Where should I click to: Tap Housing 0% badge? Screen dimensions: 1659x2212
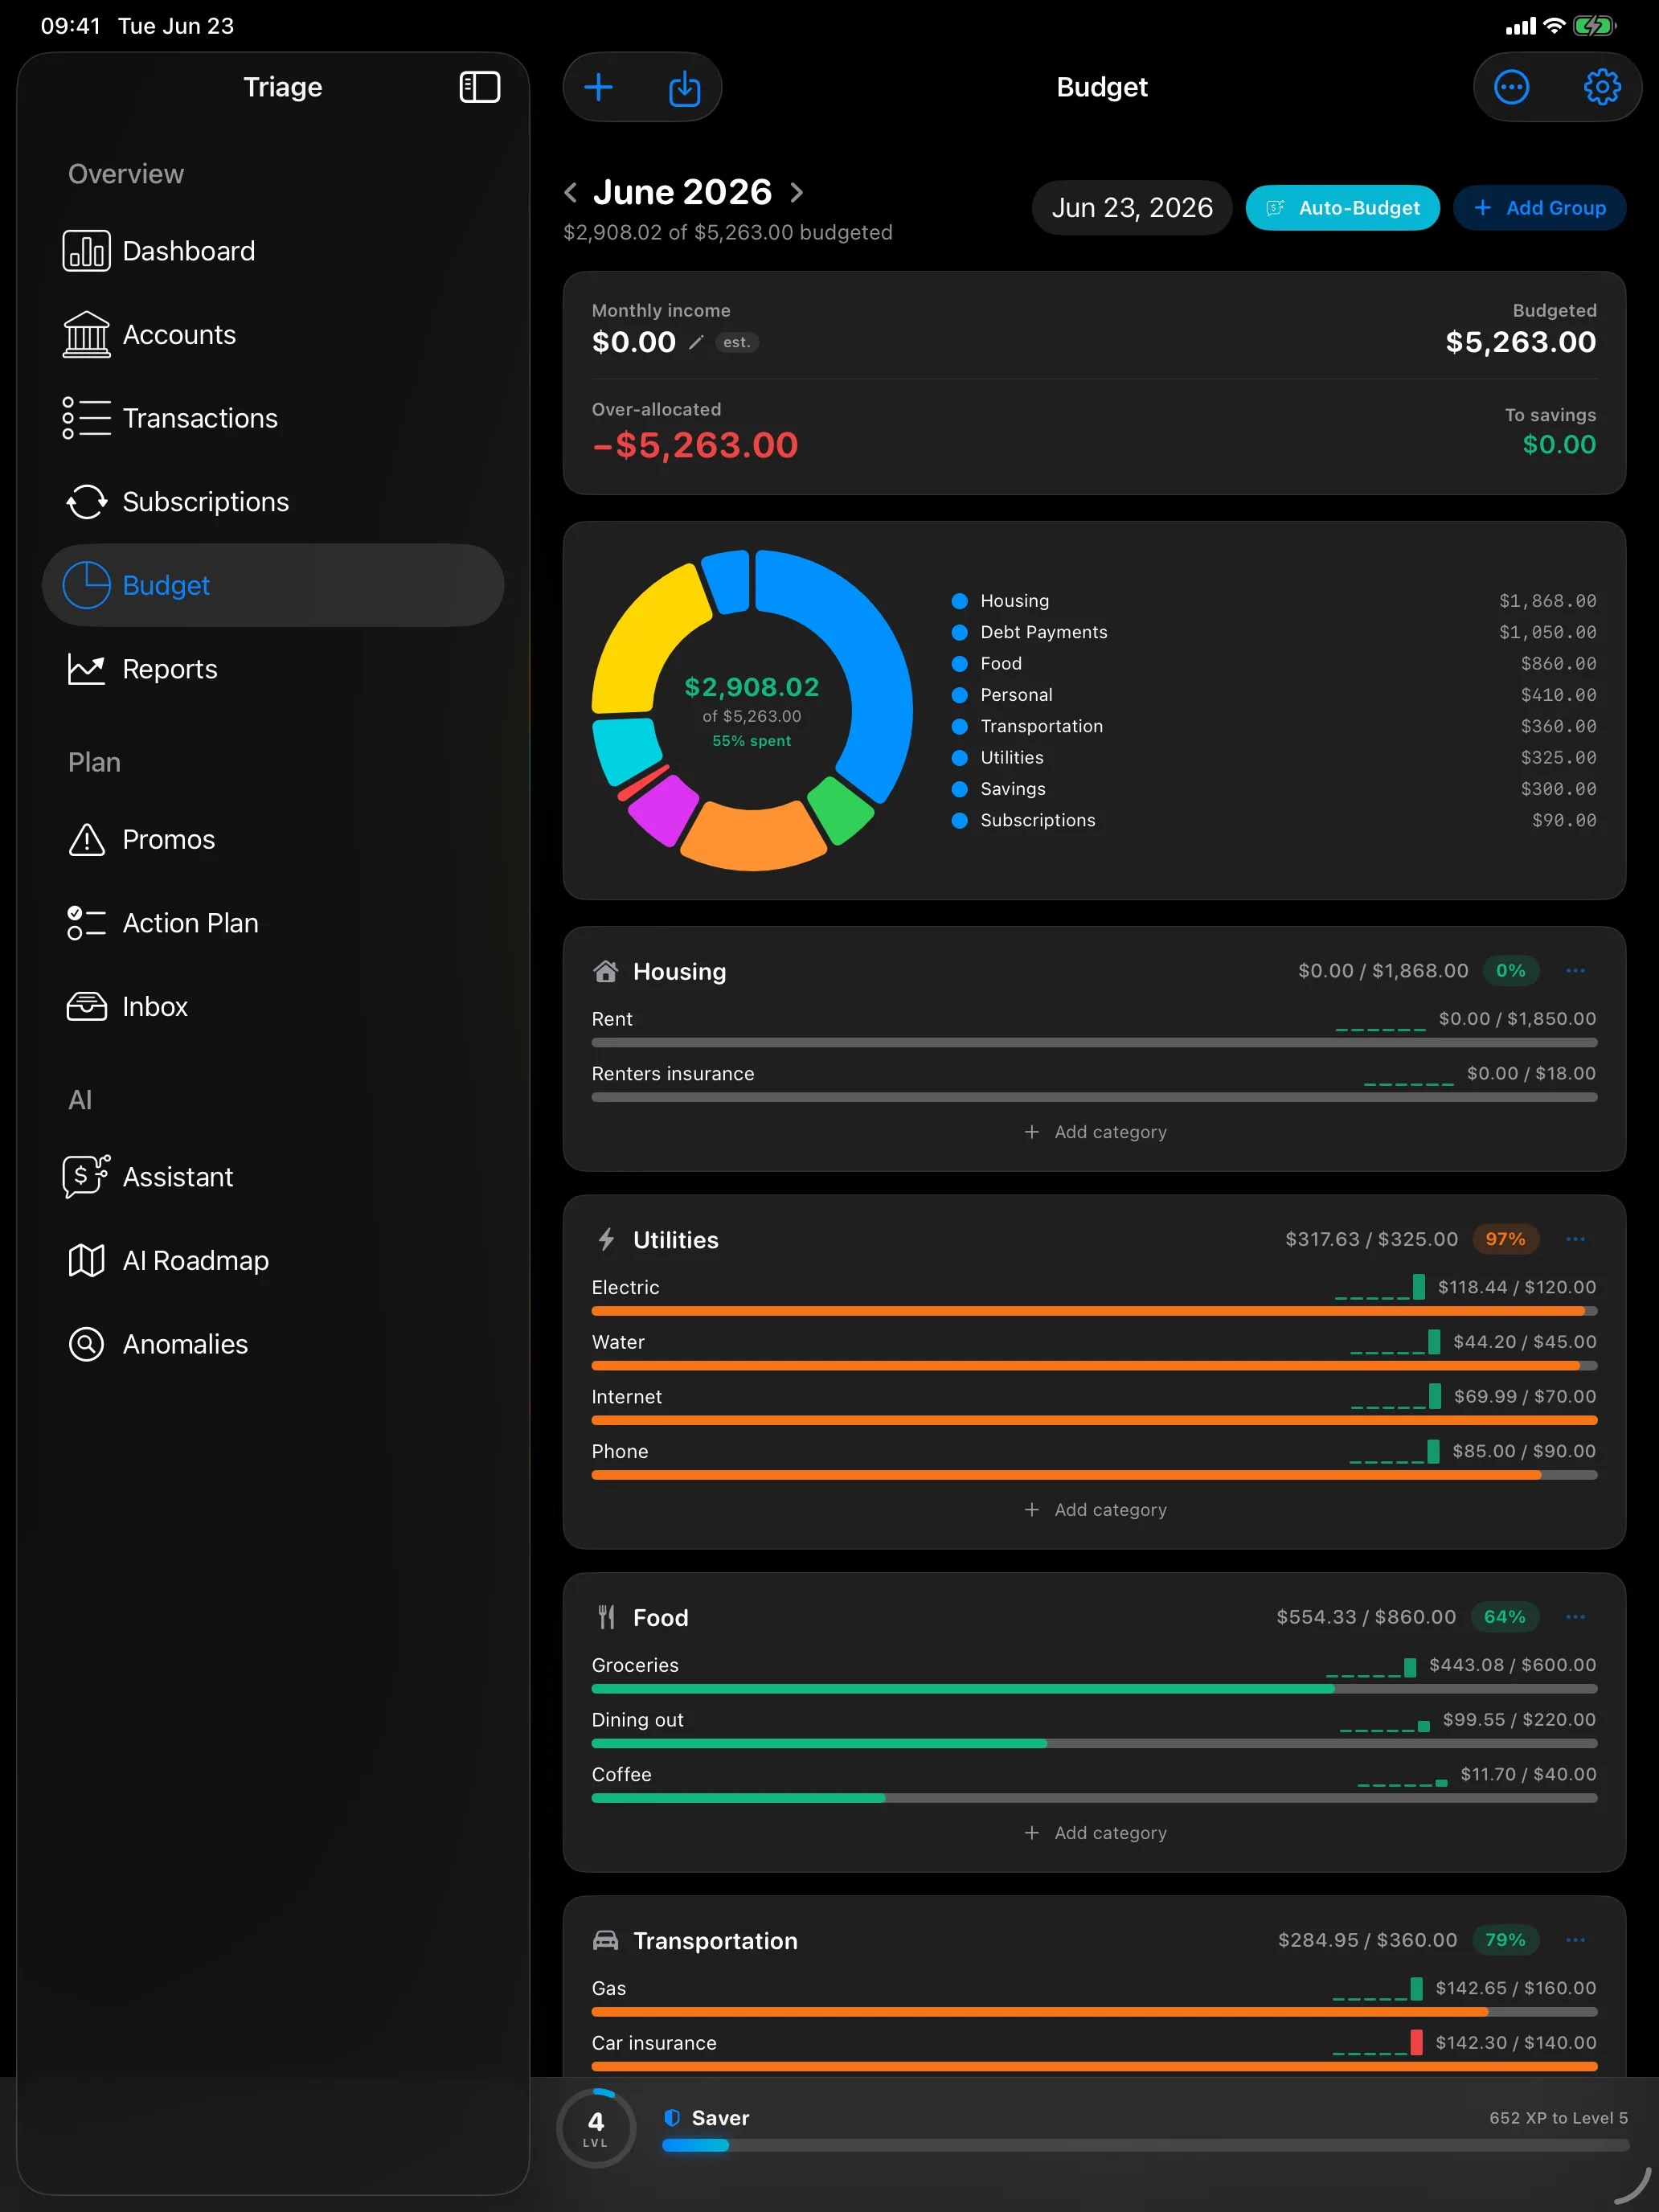(1510, 971)
